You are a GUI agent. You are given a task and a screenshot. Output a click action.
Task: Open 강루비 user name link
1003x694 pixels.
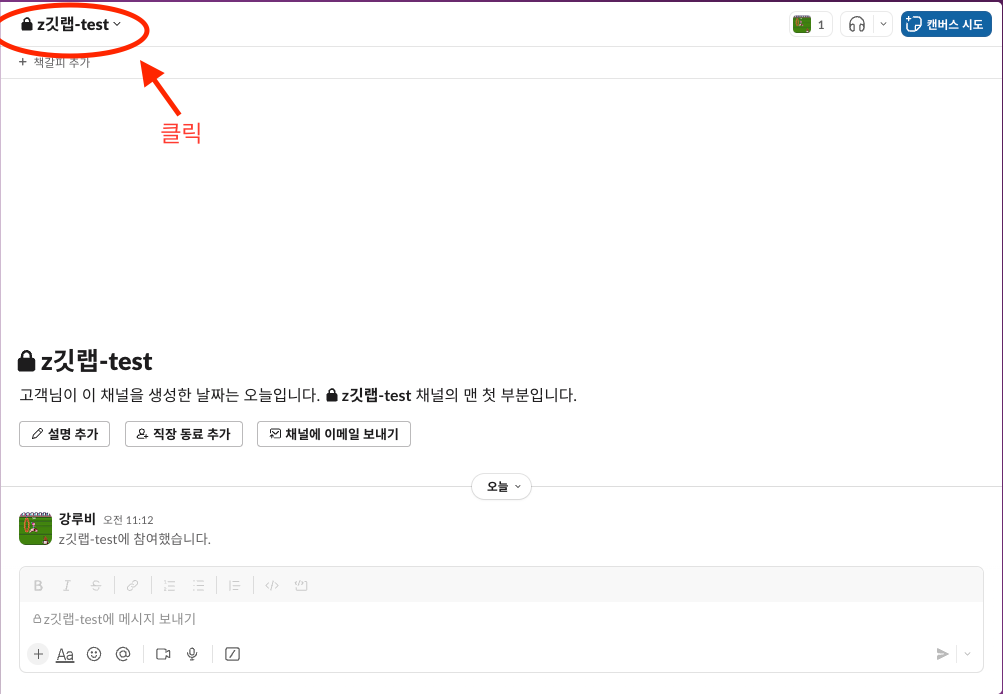coord(77,519)
